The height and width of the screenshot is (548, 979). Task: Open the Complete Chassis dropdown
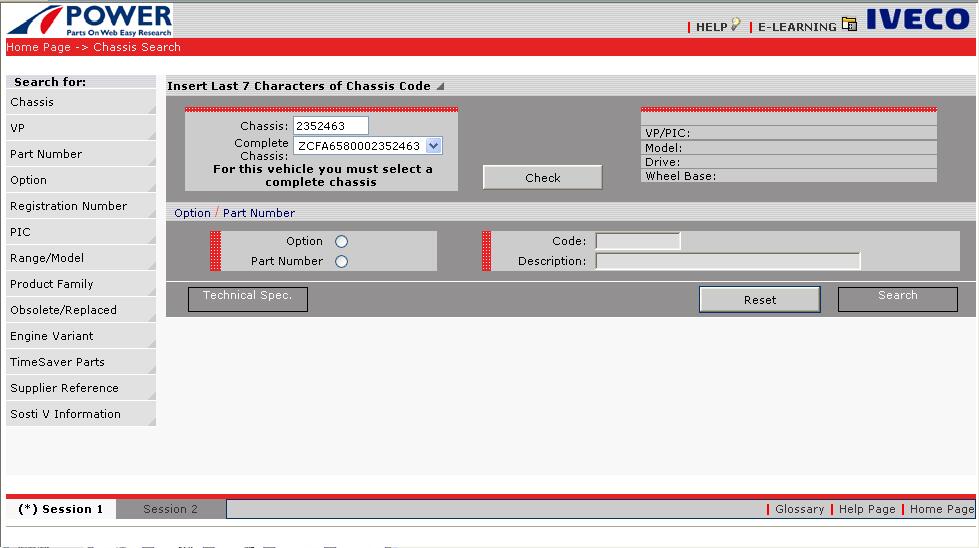tap(433, 145)
